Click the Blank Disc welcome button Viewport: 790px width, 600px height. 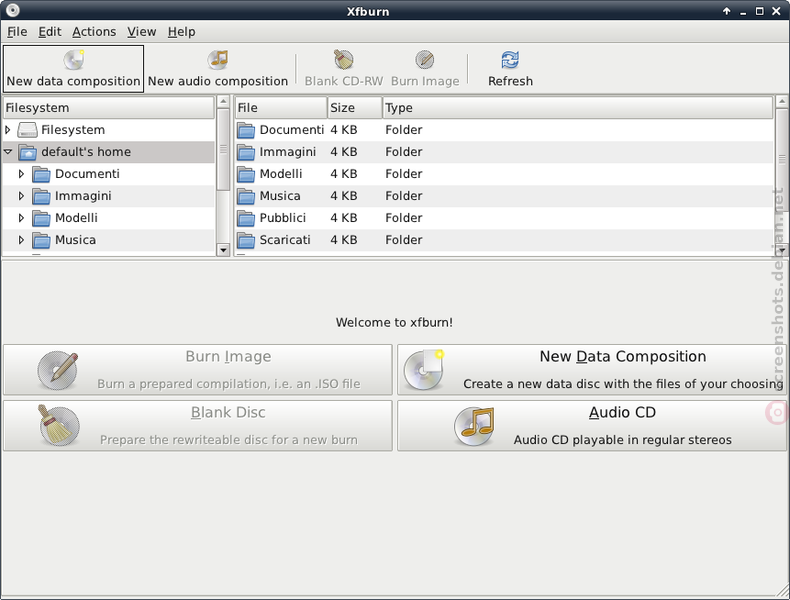pos(198,426)
